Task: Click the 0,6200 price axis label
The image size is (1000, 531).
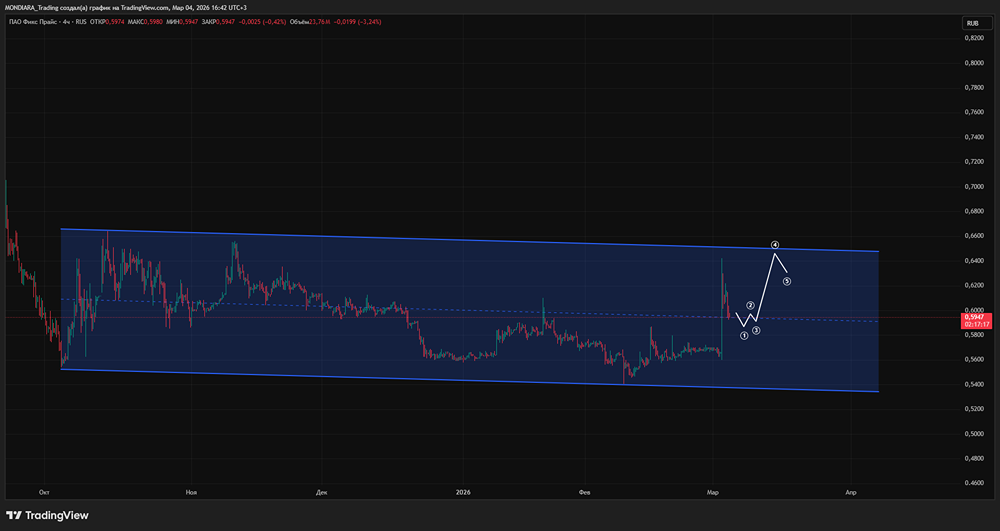Action: pos(973,286)
